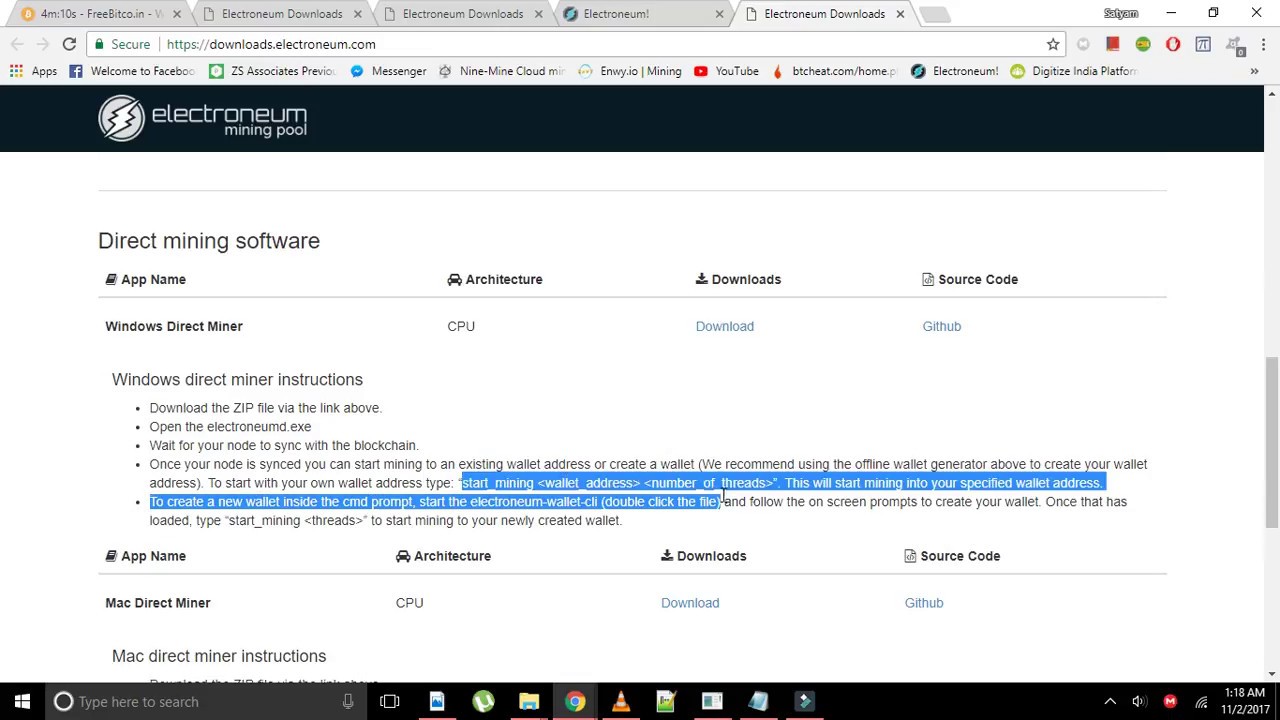Open VLC media player from the taskbar
Viewport: 1280px width, 720px height.
[x=621, y=701]
